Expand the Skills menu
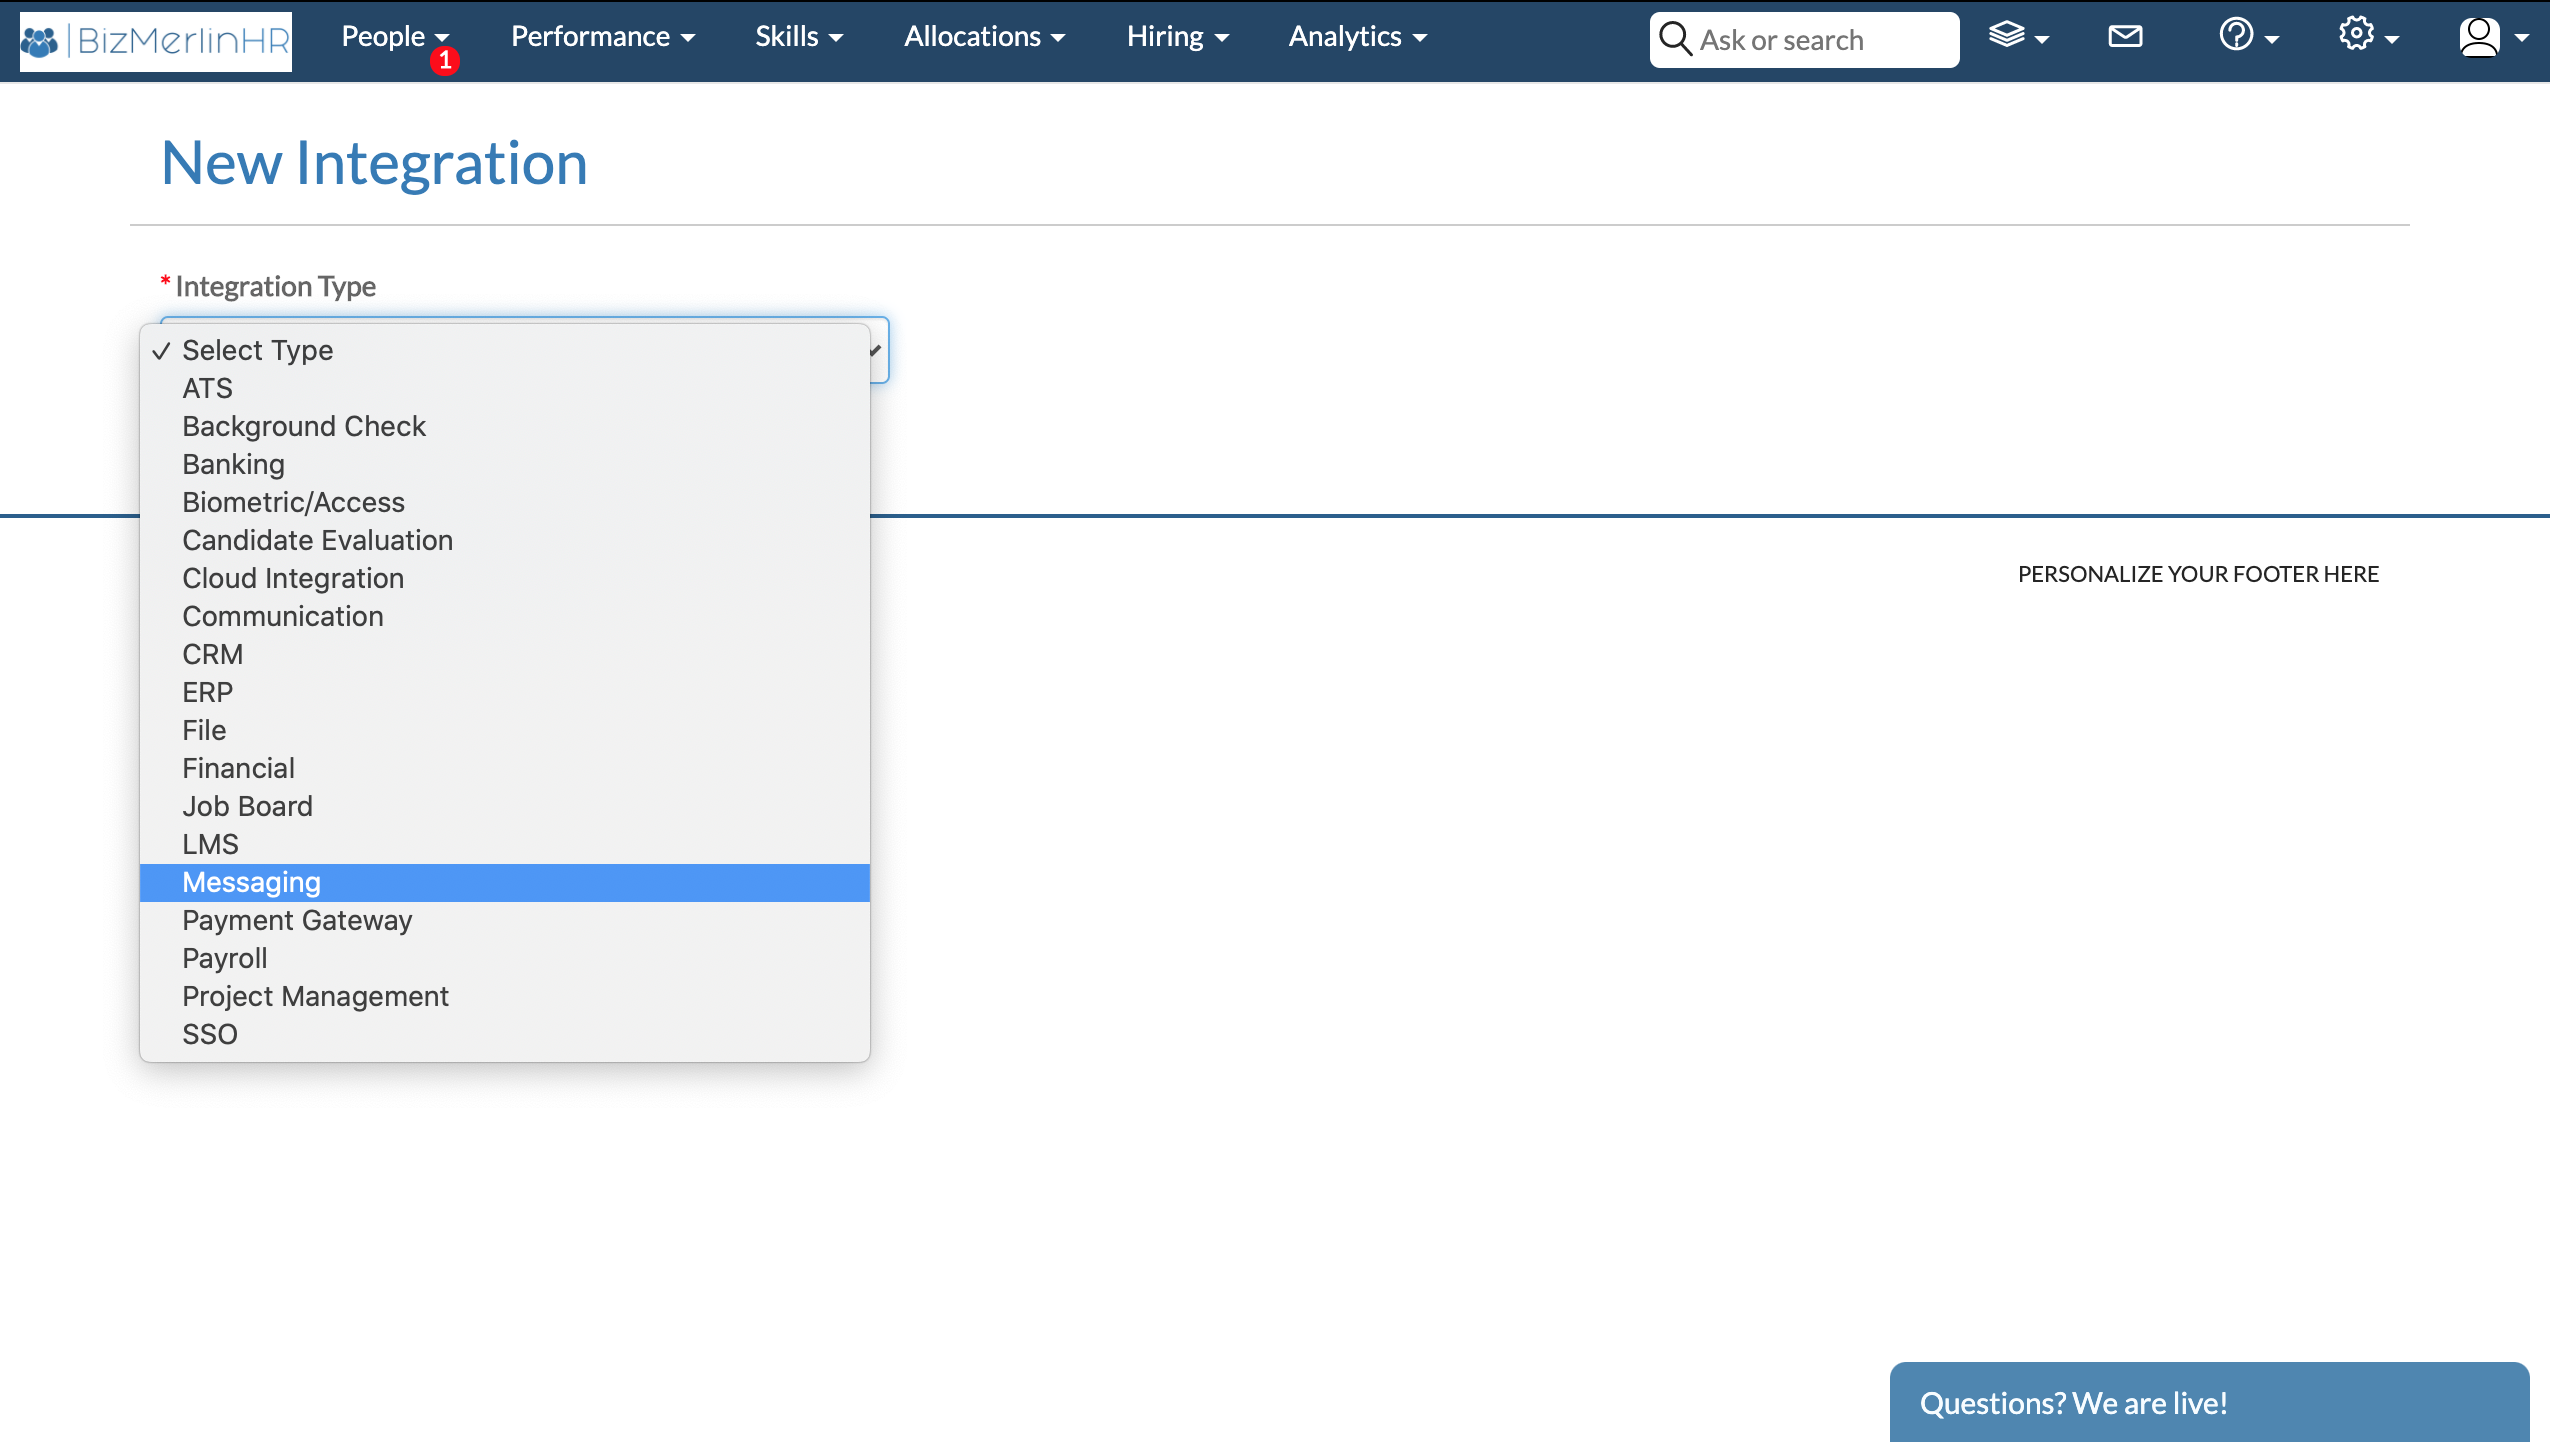Viewport: 2550px width, 1442px height. pyautogui.click(x=799, y=37)
